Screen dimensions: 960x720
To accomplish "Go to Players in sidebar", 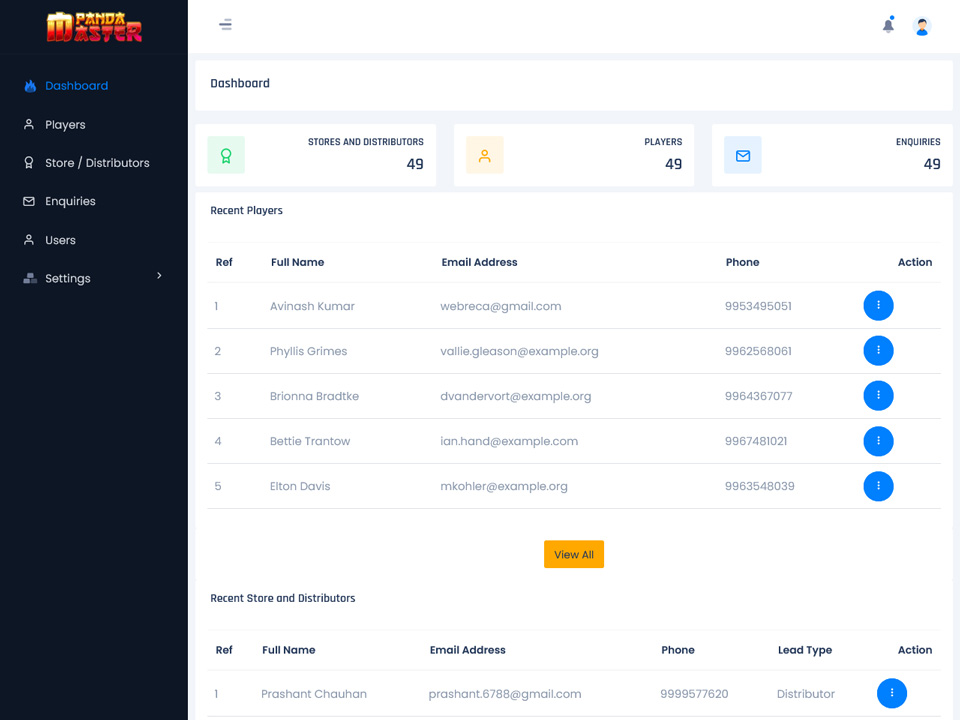I will point(65,125).
